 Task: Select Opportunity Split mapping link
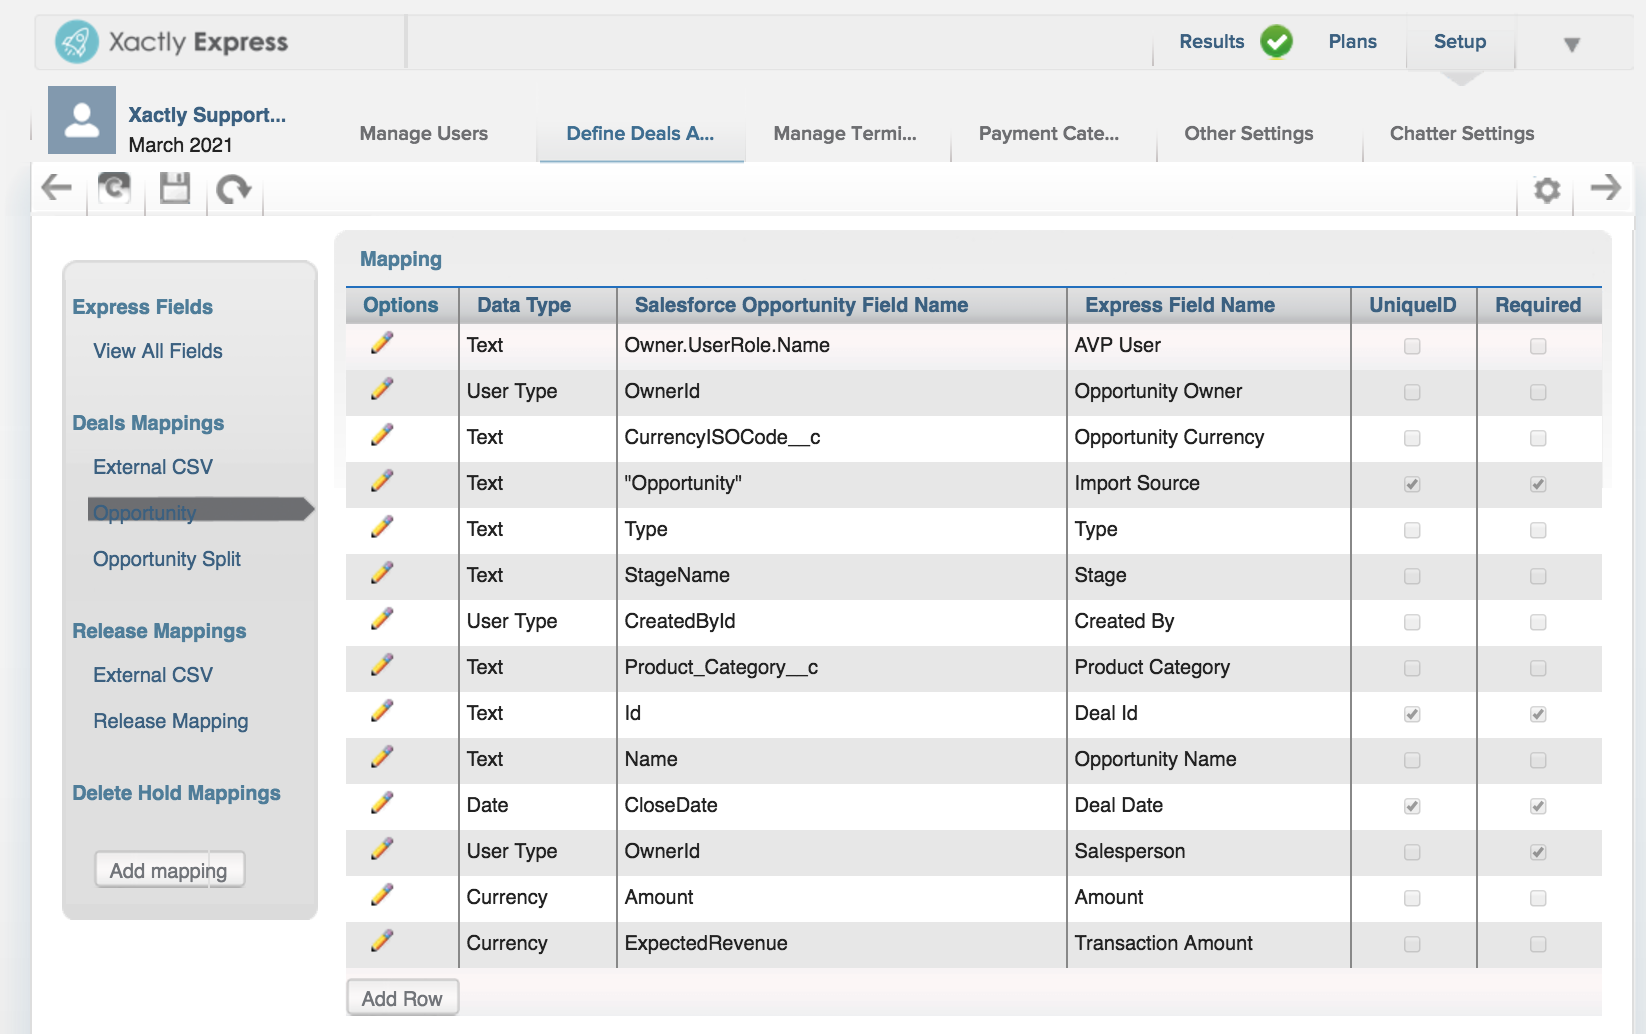[167, 560]
